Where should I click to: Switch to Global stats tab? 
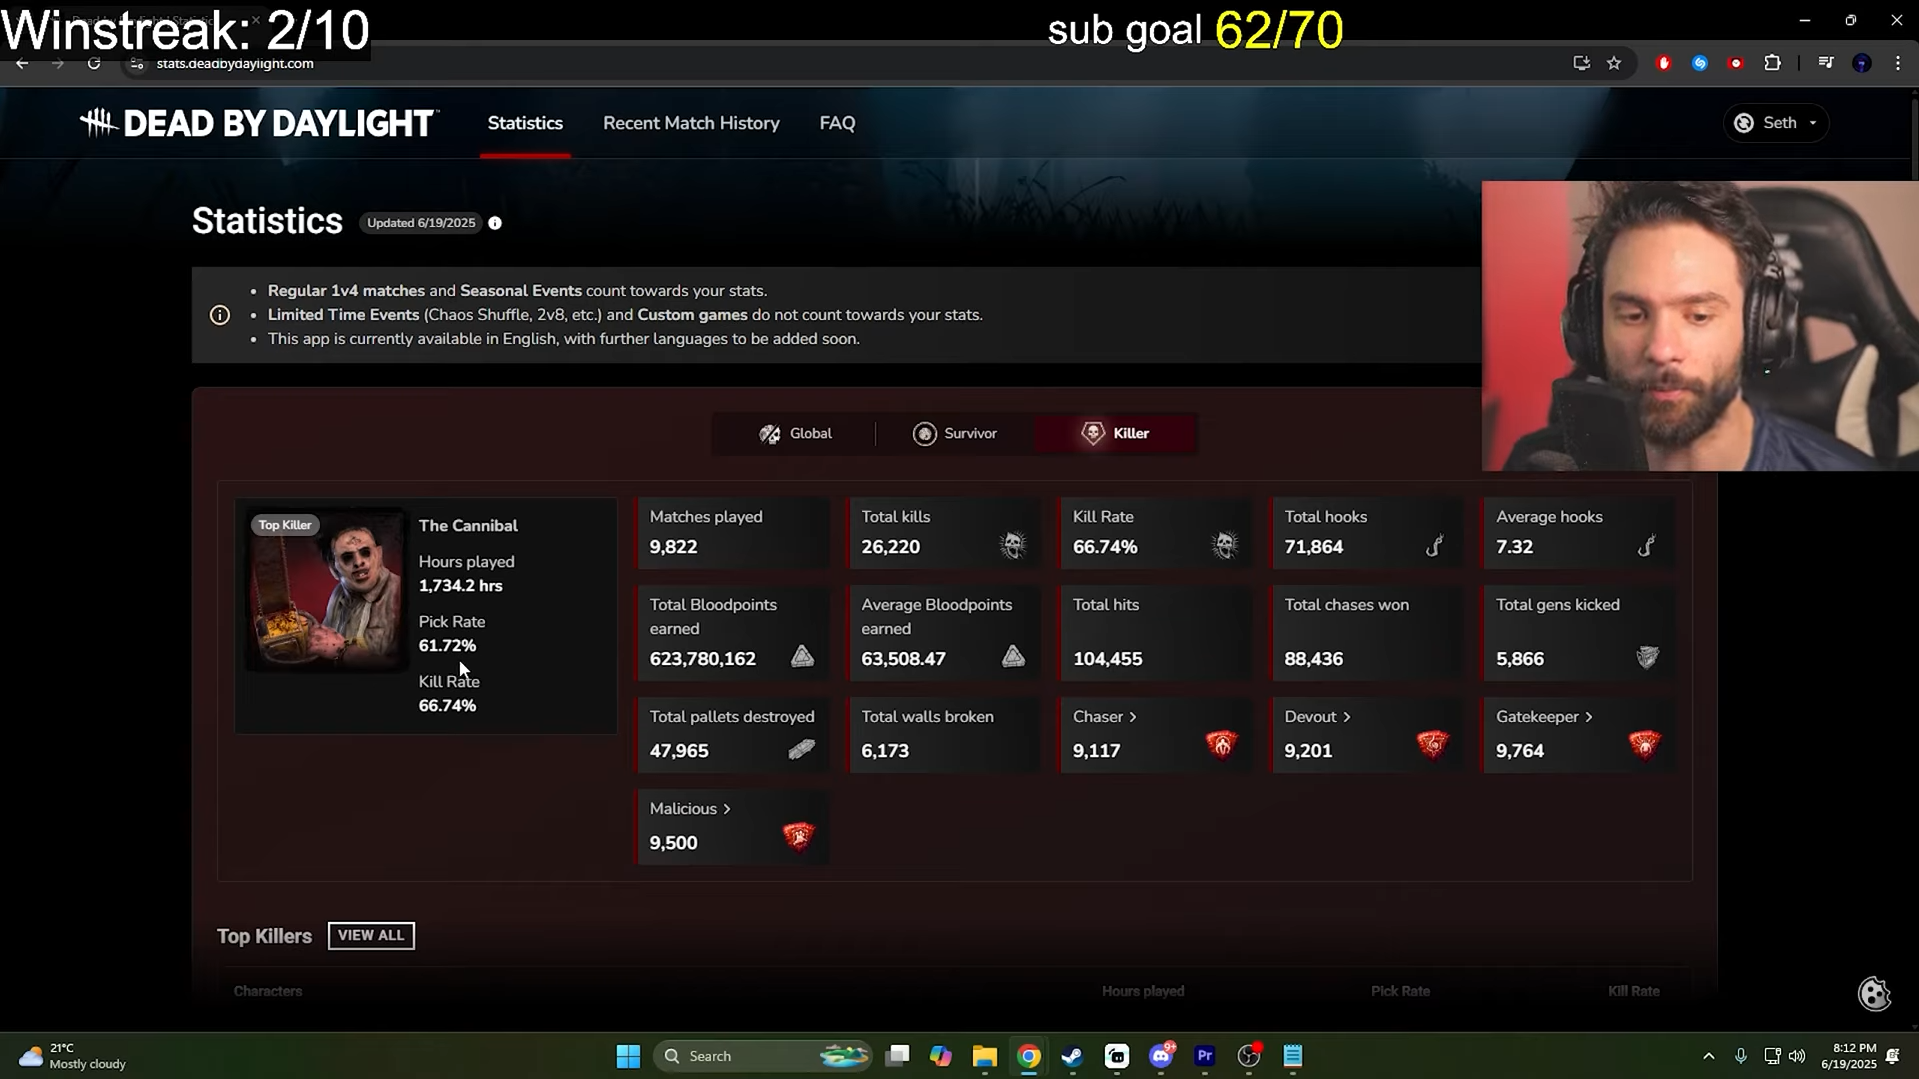tap(795, 433)
